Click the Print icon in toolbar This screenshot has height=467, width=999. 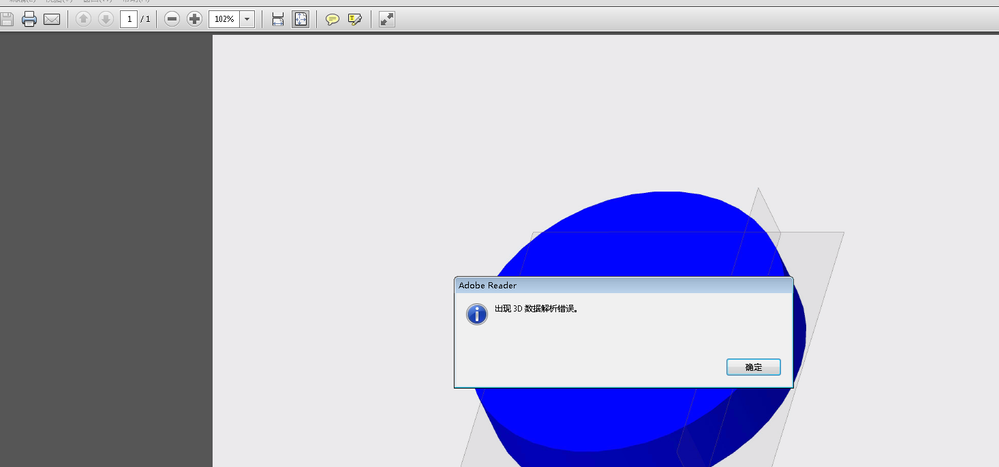[x=29, y=19]
